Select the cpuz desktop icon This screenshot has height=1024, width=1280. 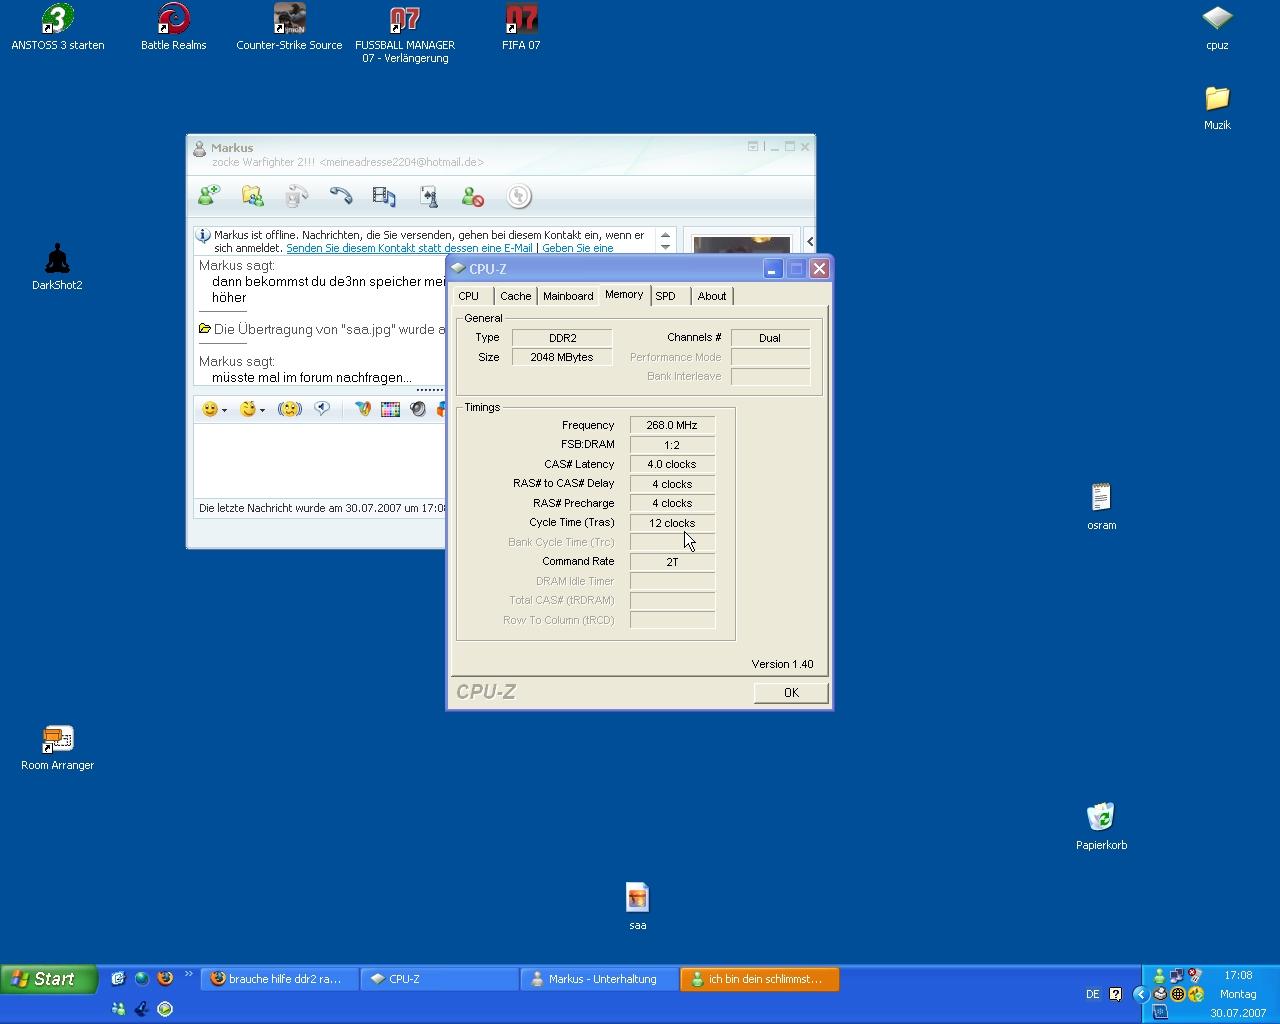1217,27
